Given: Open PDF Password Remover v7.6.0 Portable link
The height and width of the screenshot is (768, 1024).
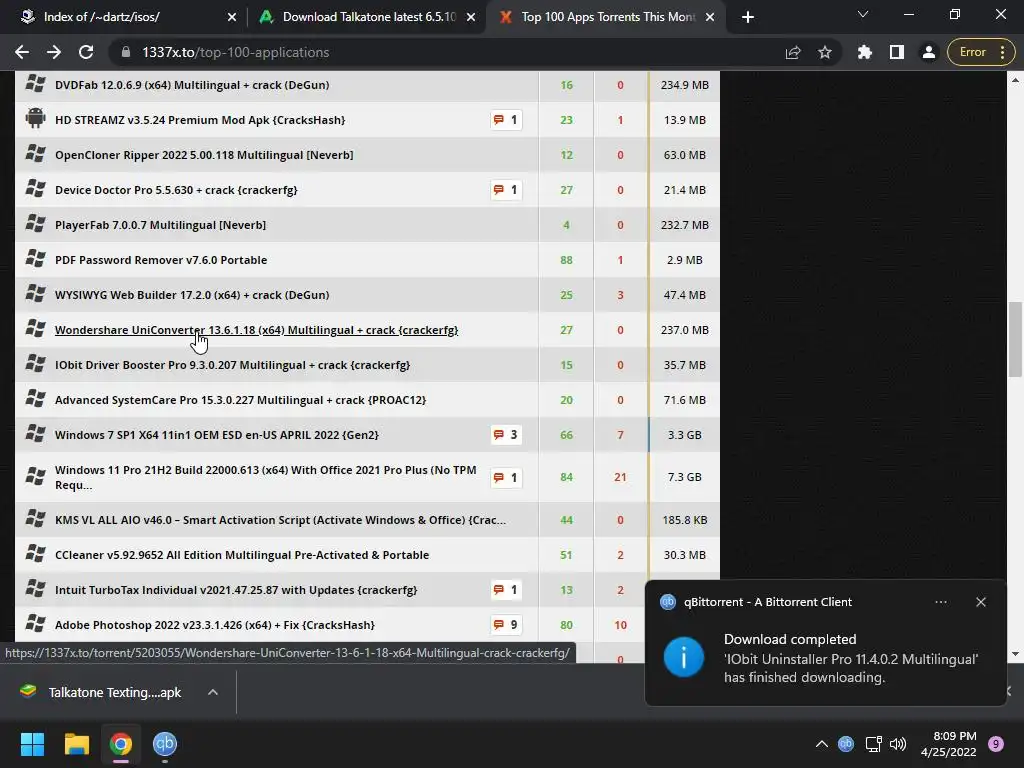Looking at the screenshot, I should pyautogui.click(x=161, y=260).
